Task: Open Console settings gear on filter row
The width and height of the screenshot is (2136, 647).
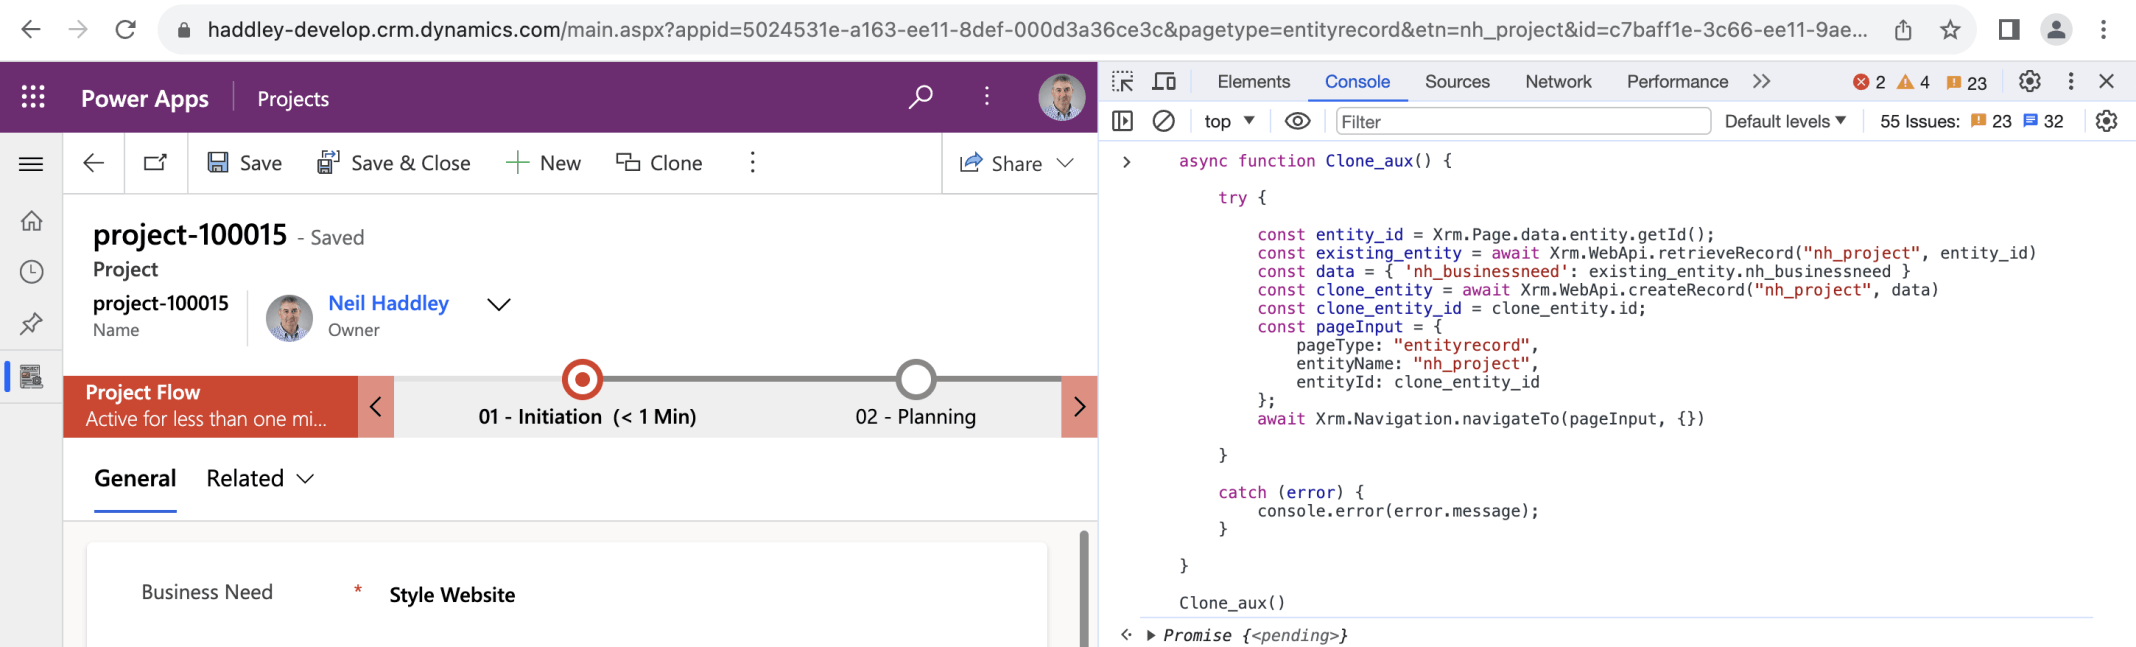Action: click(x=2107, y=121)
